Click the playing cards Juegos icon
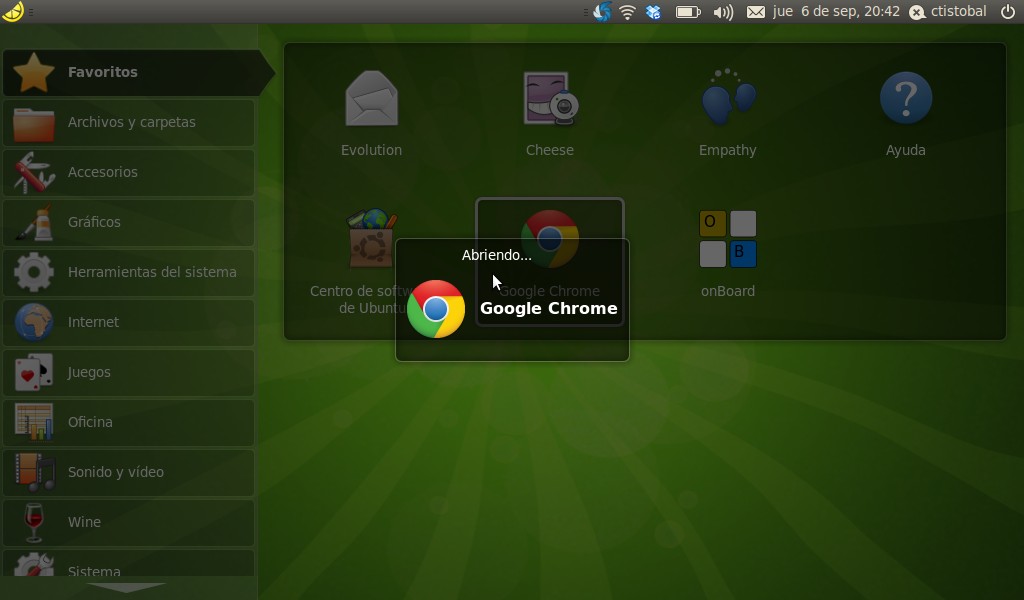This screenshot has width=1024, height=600. 34,372
